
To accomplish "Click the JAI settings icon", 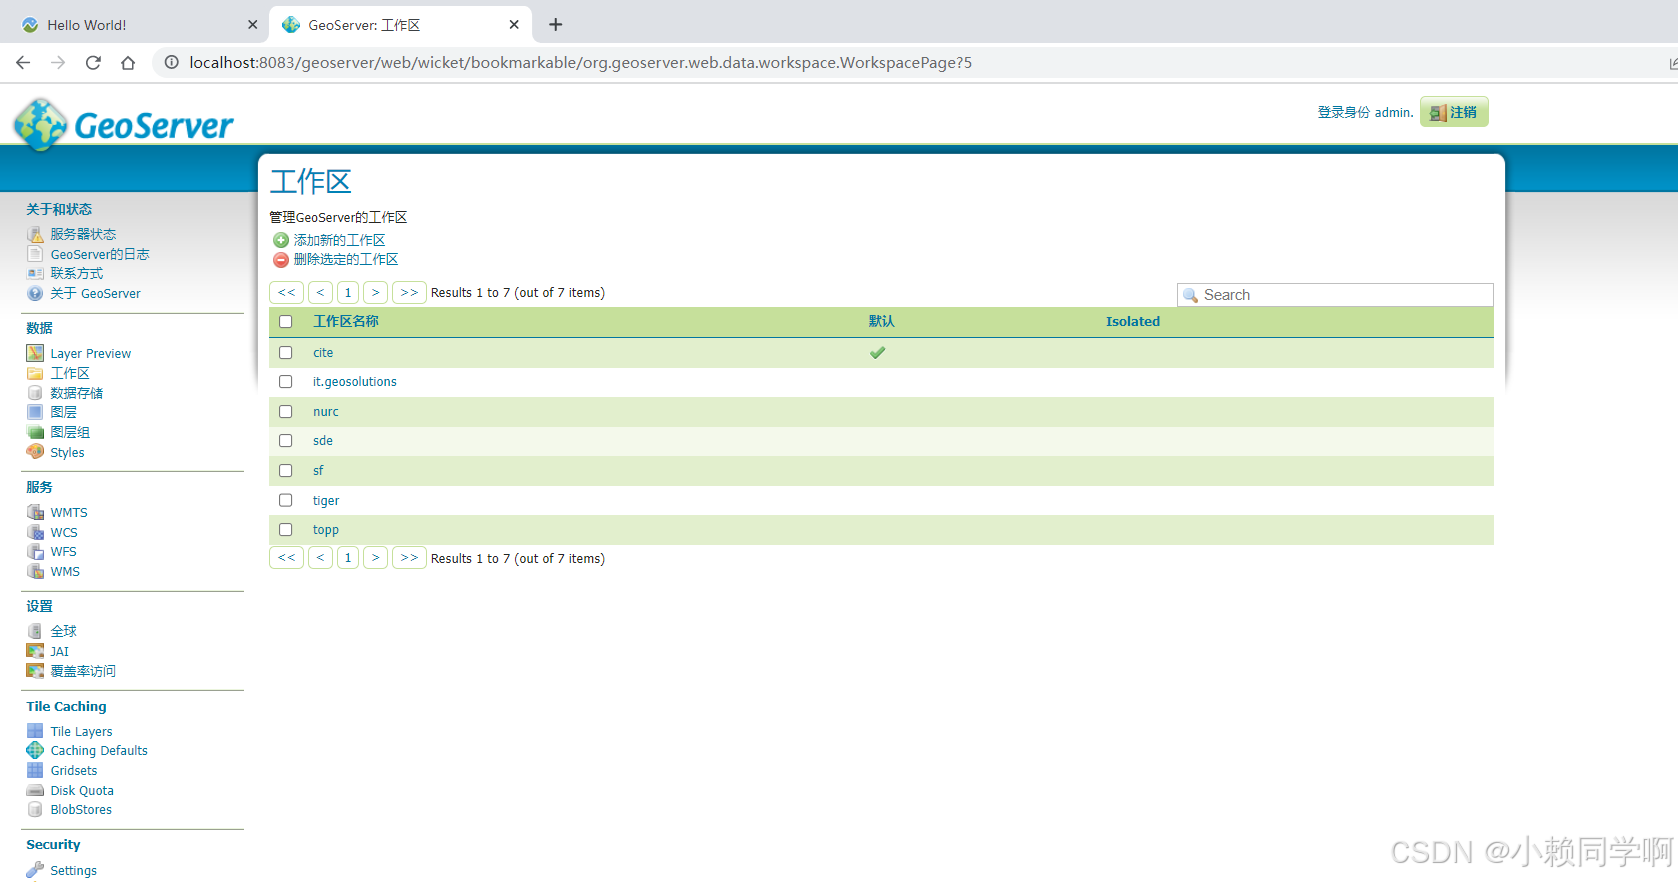I will (35, 651).
